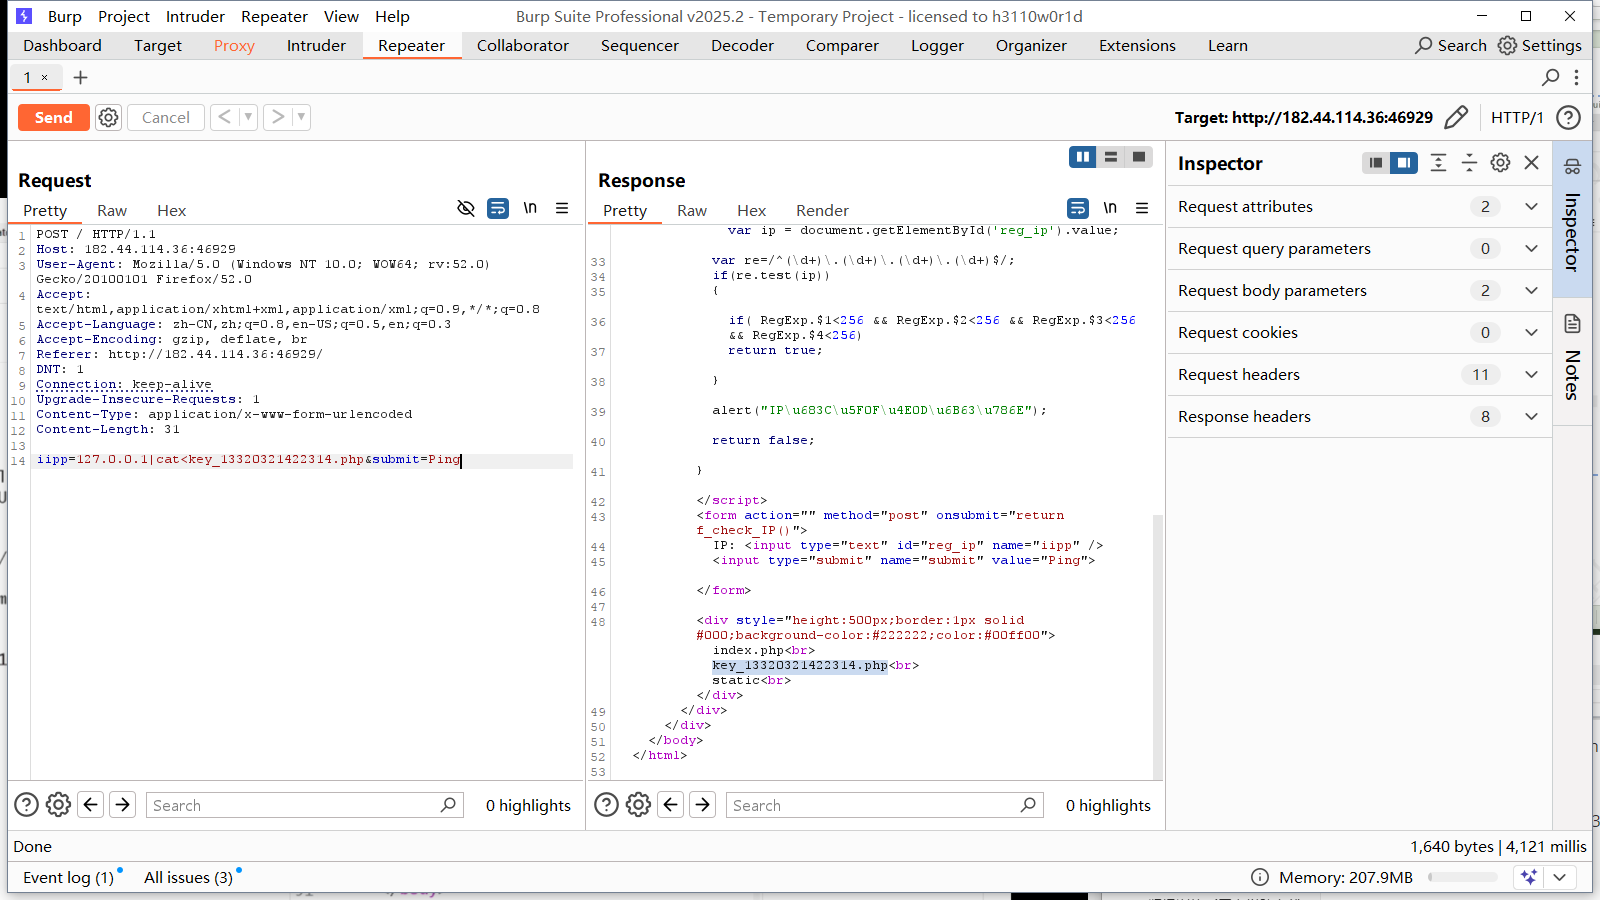Image resolution: width=1600 pixels, height=900 pixels.
Task: Open Response search settings gear
Action: (639, 804)
